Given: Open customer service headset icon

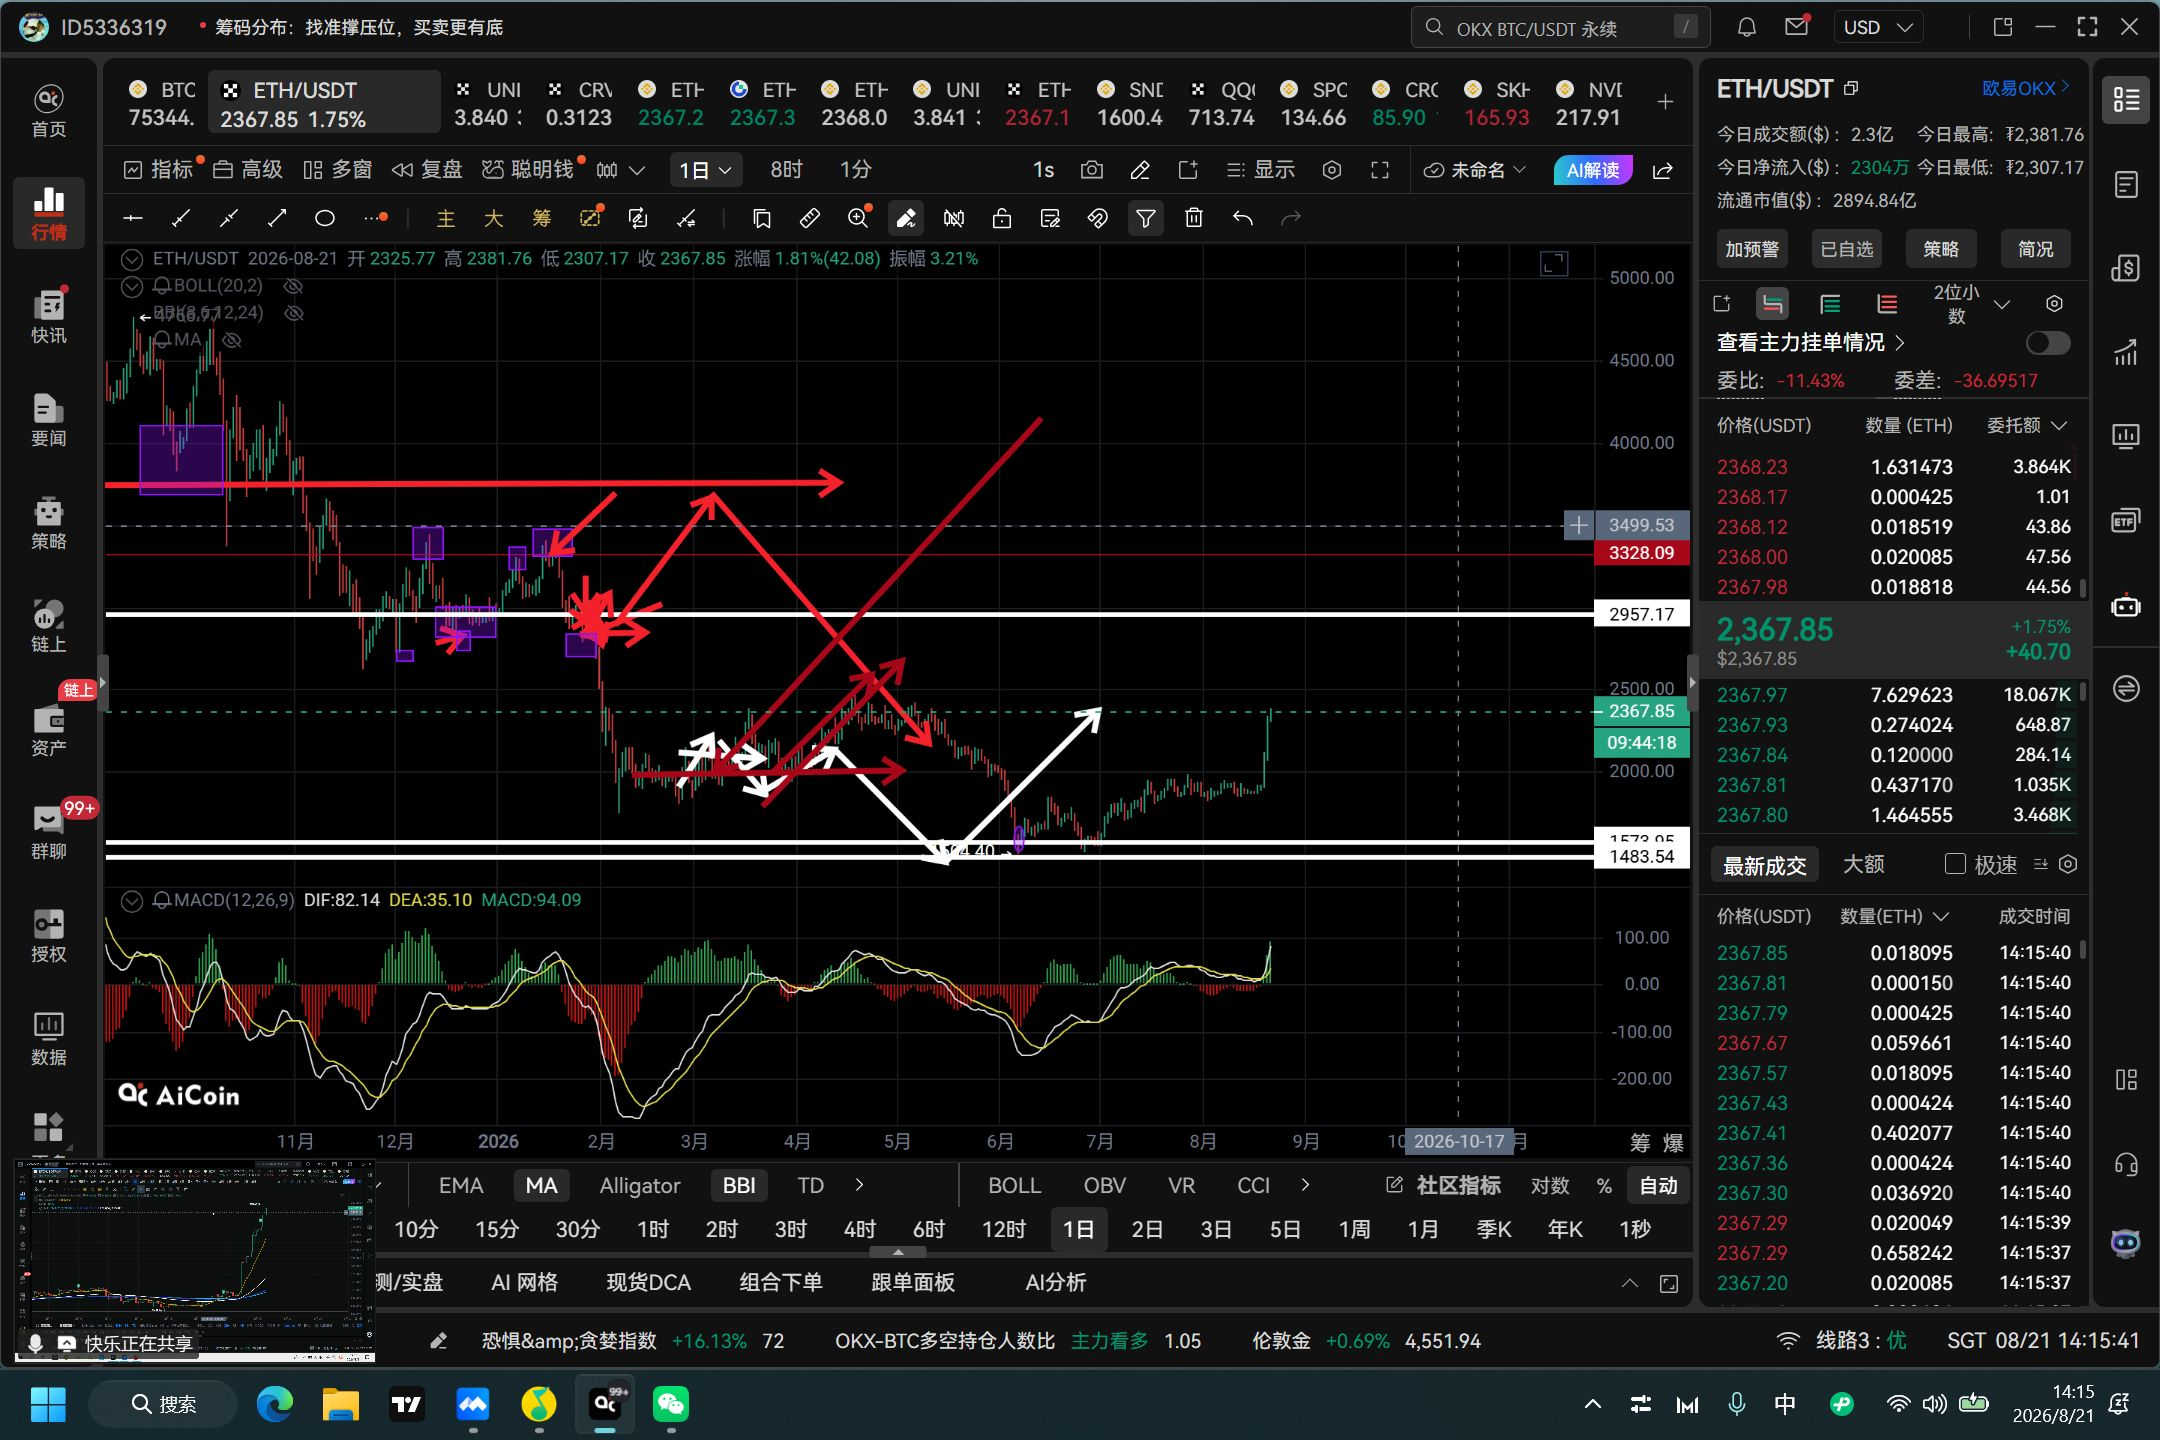Looking at the screenshot, I should click(x=2126, y=1164).
